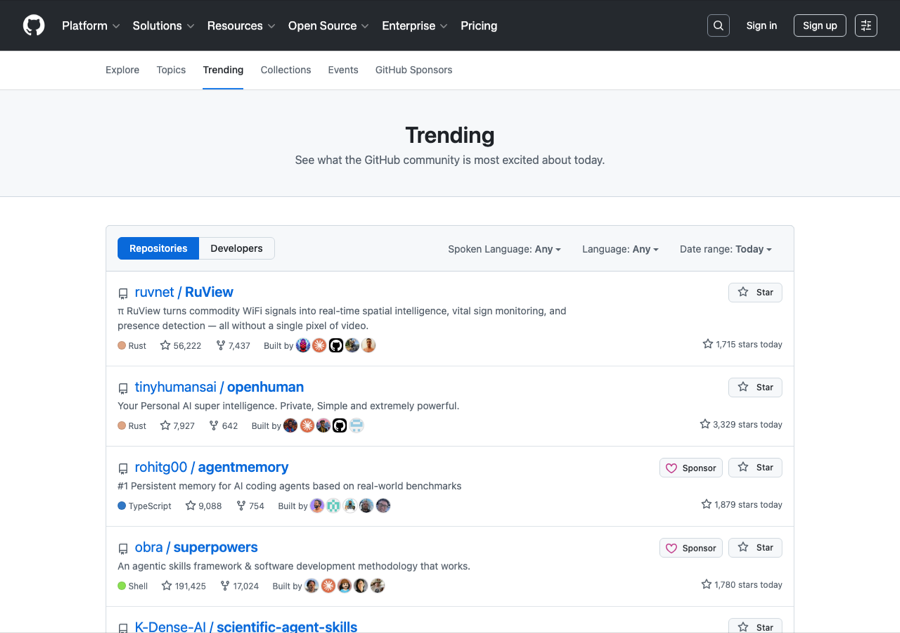
Task: Star the ruvnet / RuView repository
Action: [755, 292]
